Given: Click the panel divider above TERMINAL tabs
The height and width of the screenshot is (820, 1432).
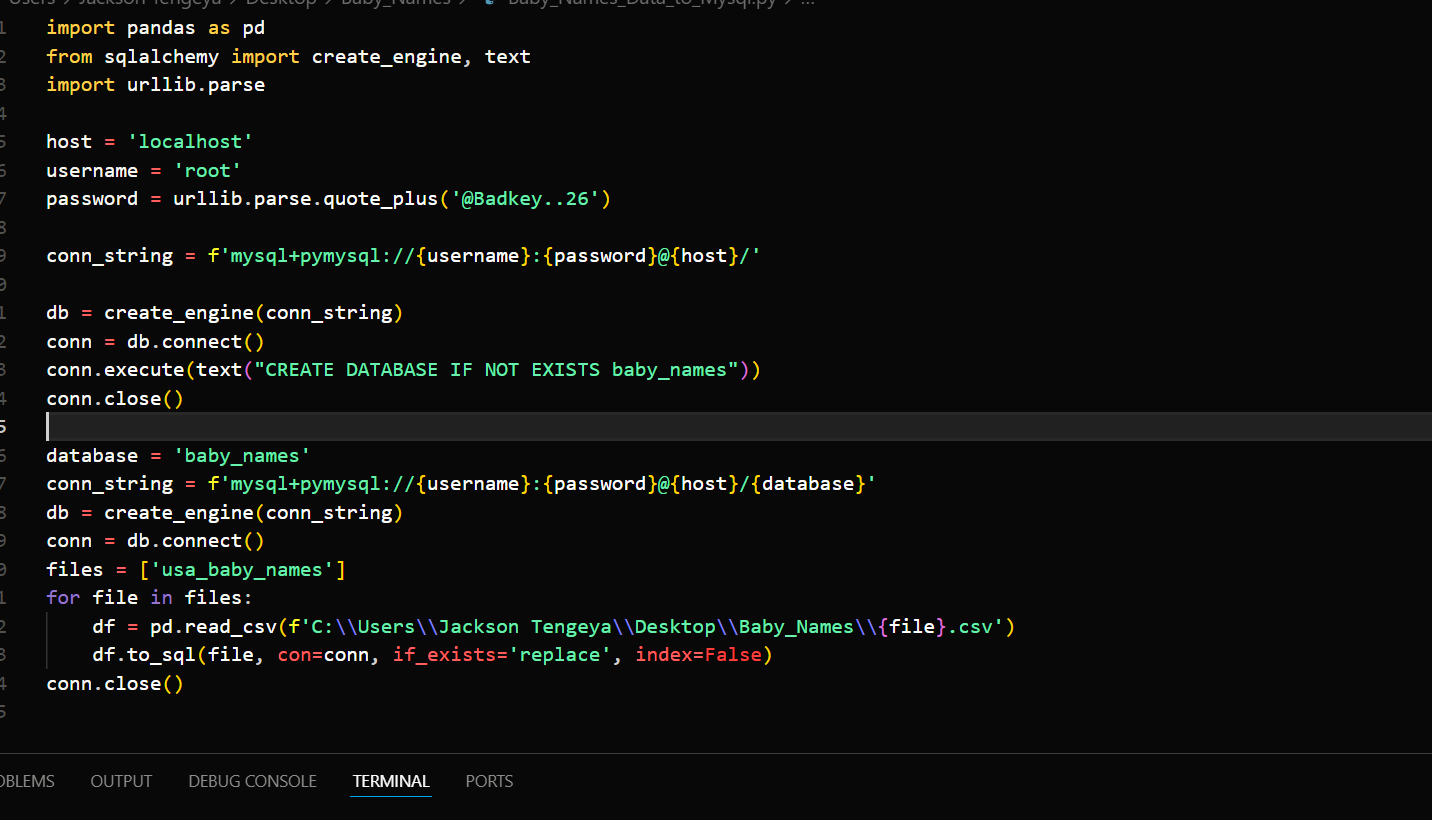Looking at the screenshot, I should click(716, 753).
